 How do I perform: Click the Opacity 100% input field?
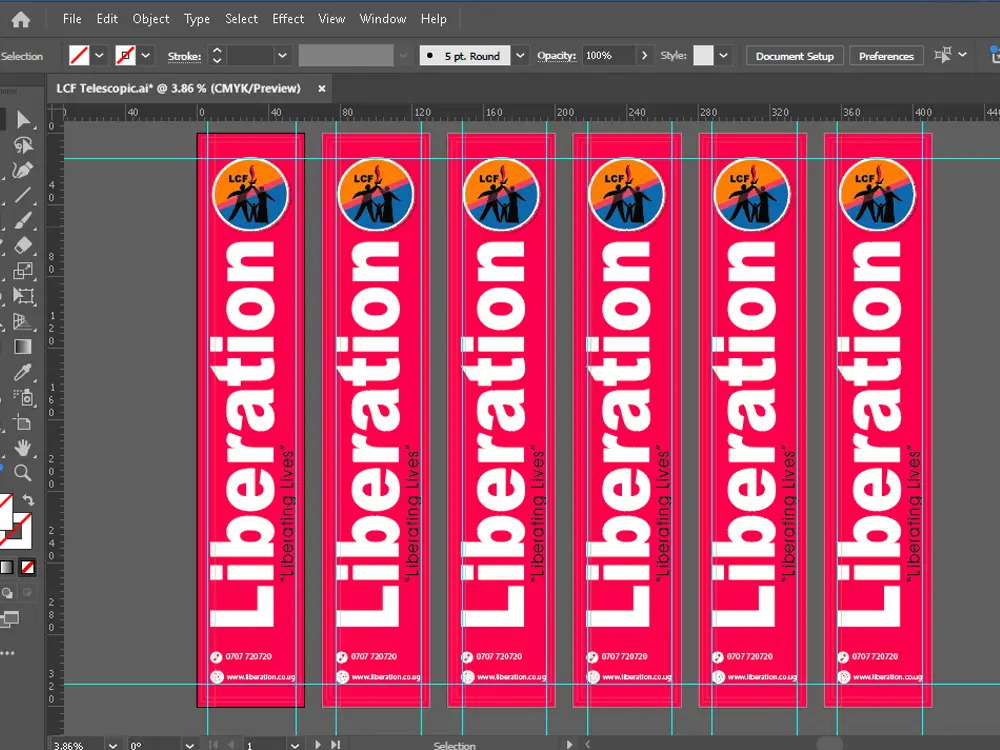pyautogui.click(x=609, y=55)
